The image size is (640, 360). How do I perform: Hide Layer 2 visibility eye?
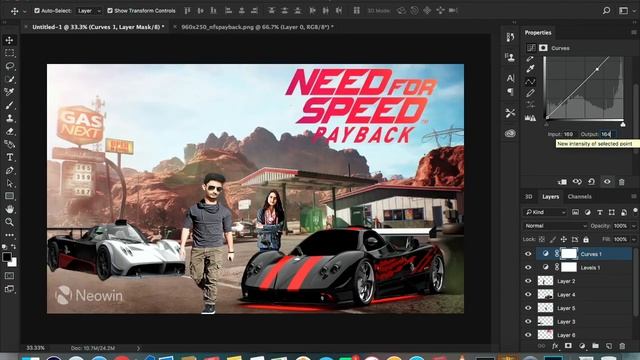pos(528,281)
